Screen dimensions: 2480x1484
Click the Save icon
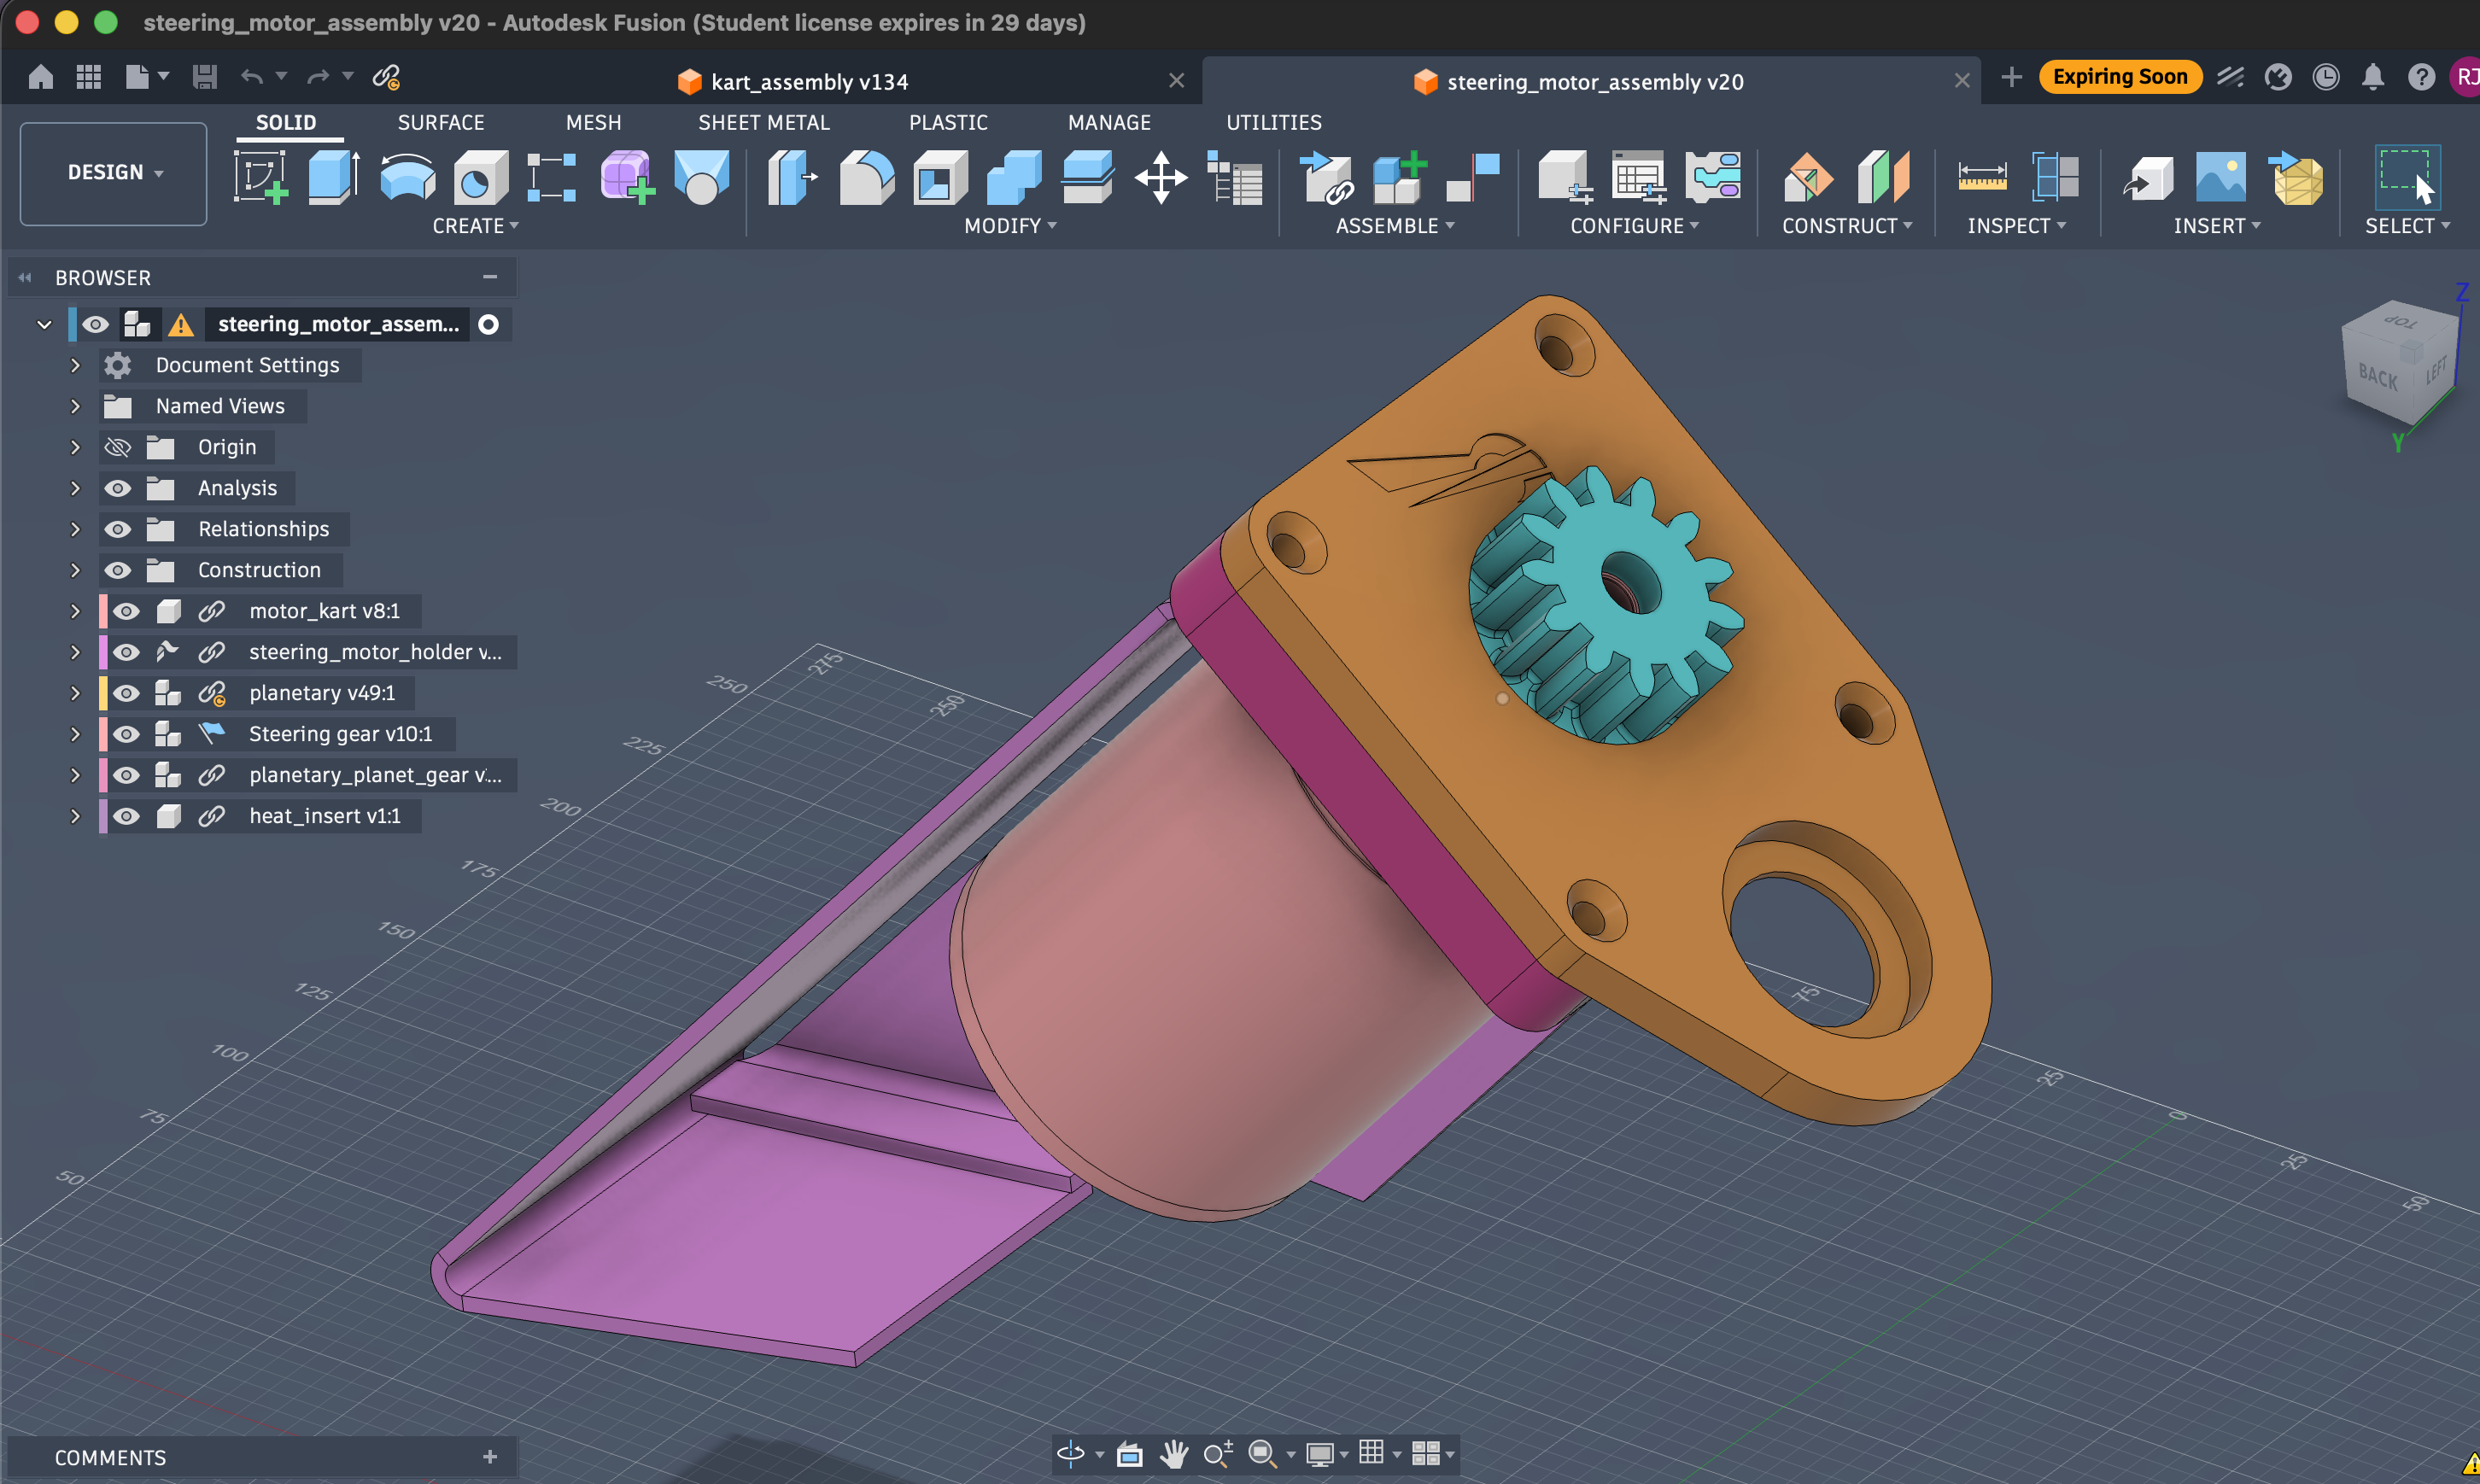tap(204, 77)
